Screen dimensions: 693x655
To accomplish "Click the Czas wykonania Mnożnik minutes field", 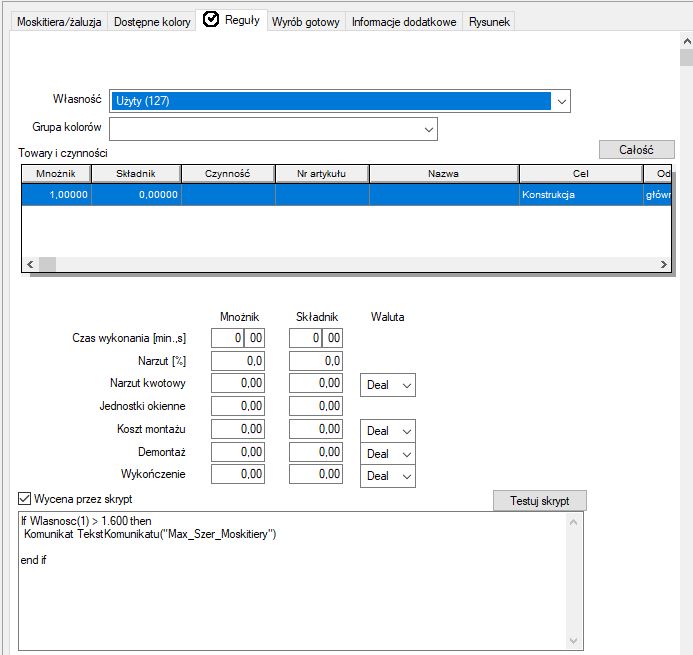I will tap(227, 338).
